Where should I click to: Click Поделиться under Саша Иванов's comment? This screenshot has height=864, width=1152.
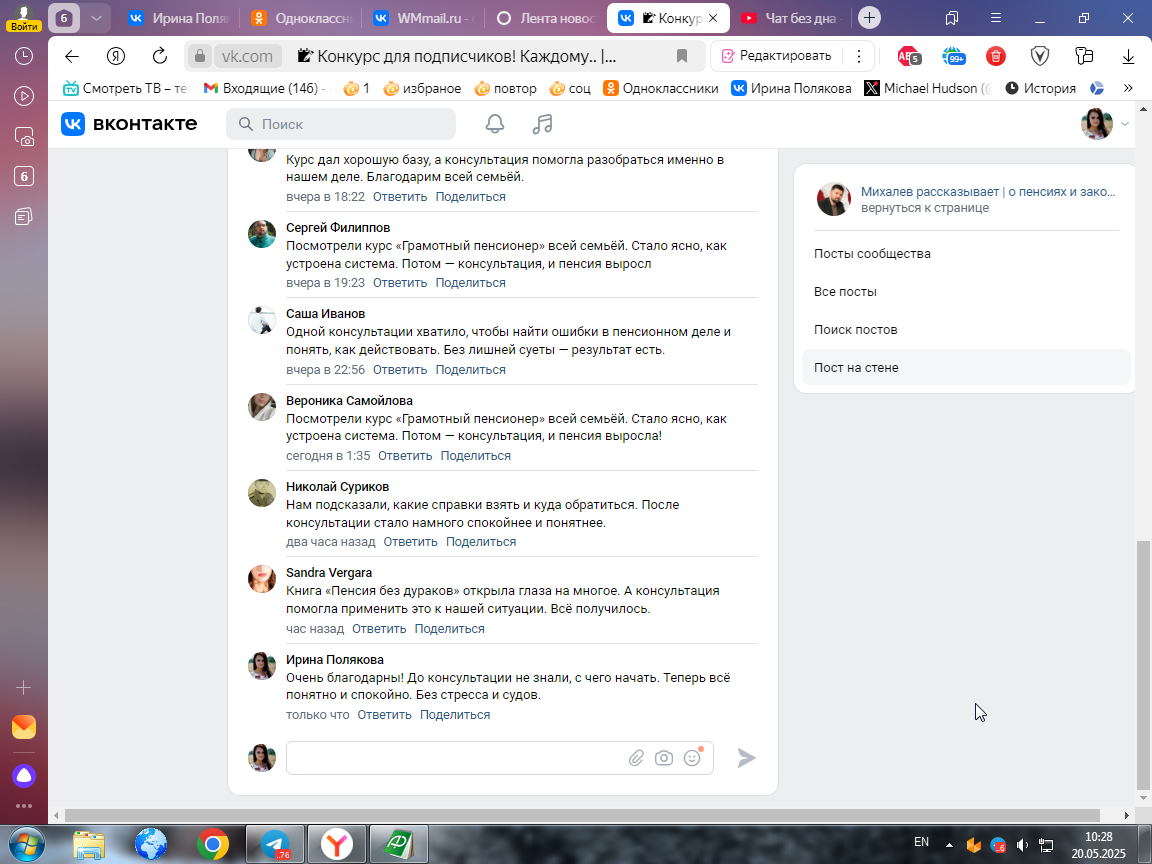coord(470,370)
